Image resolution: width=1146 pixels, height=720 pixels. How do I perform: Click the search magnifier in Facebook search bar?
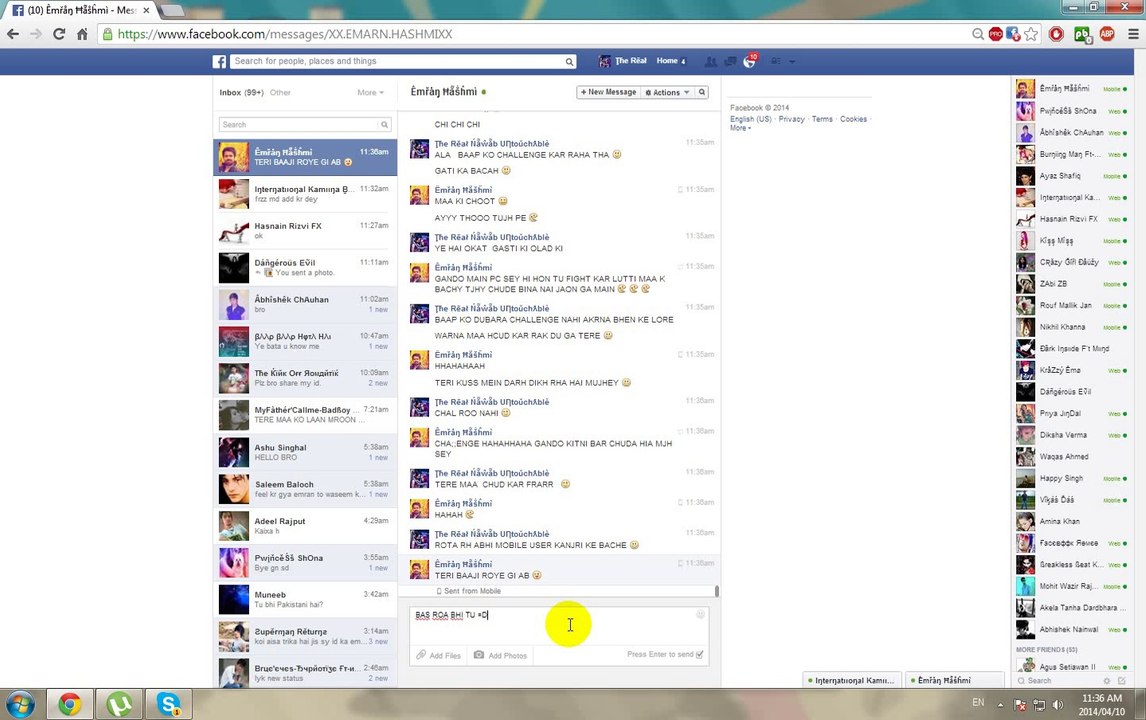tap(569, 62)
